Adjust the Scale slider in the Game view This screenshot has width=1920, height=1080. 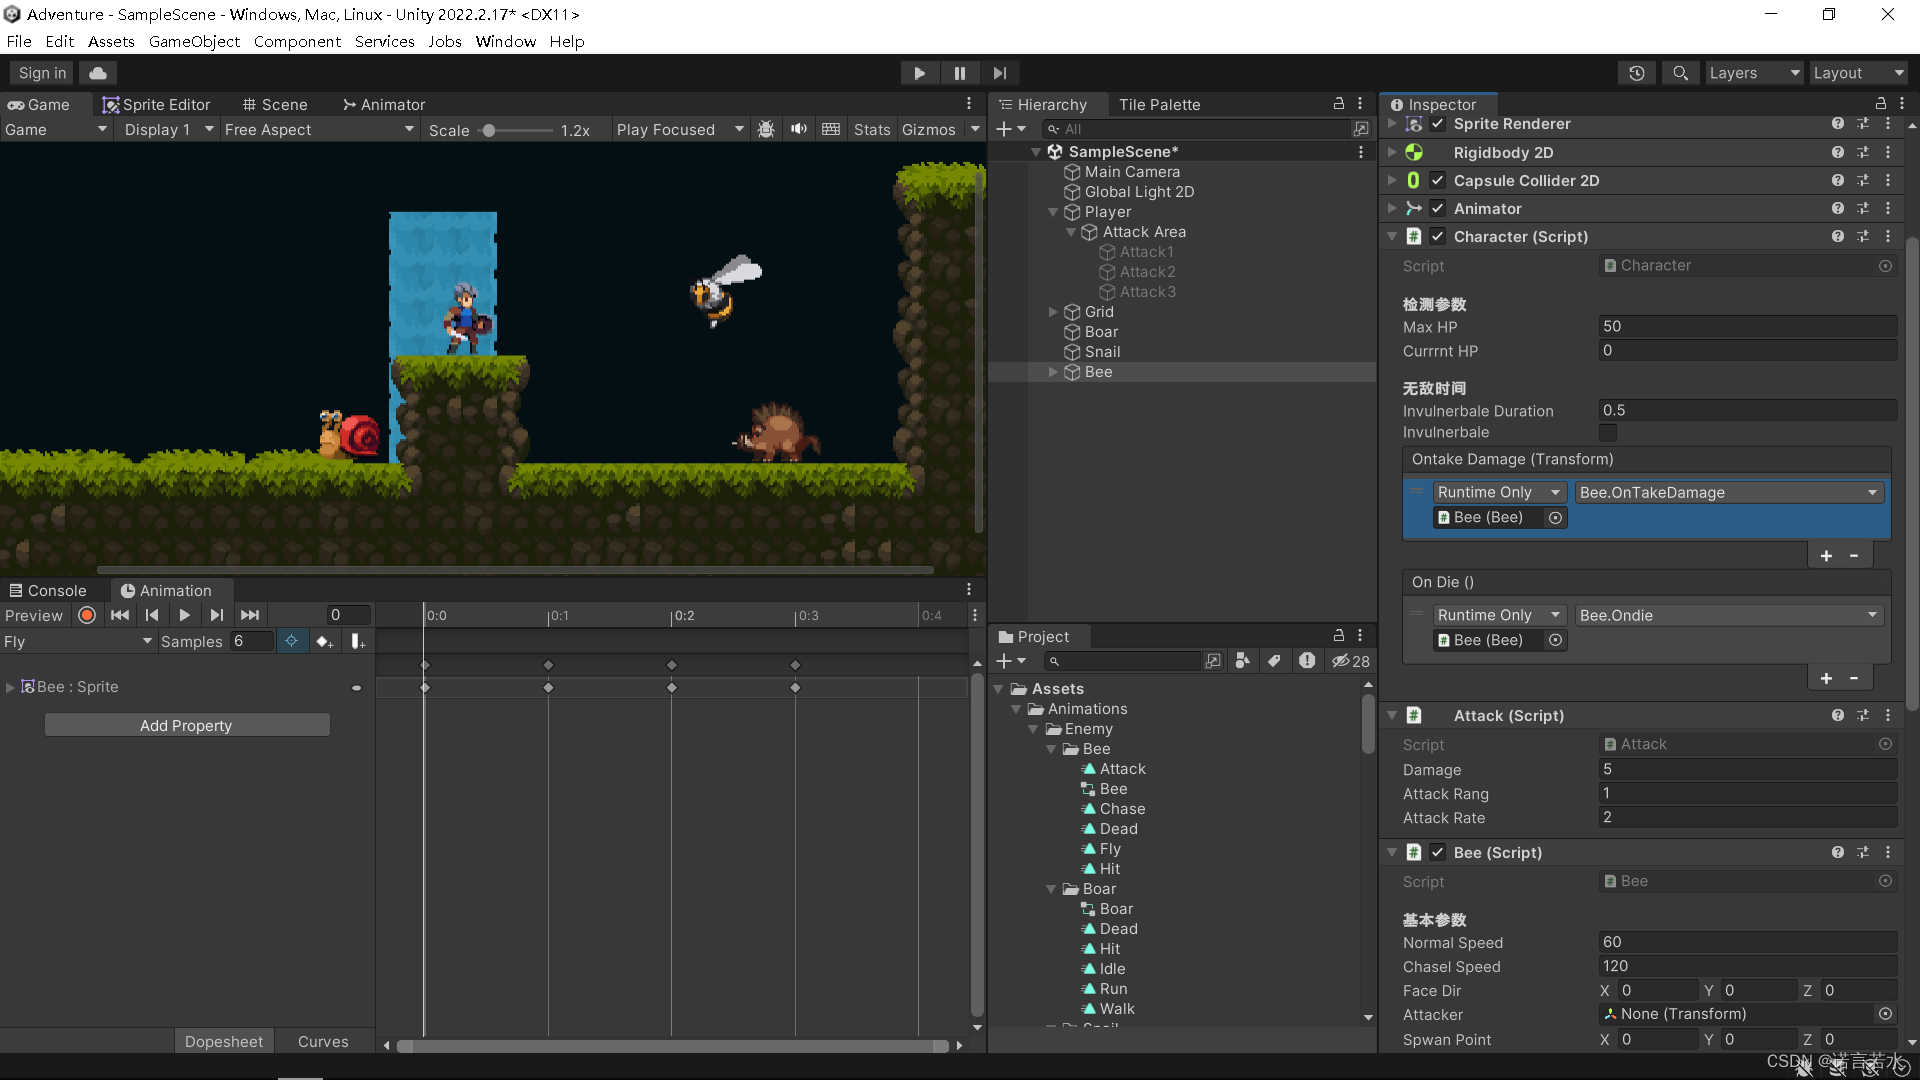[489, 129]
